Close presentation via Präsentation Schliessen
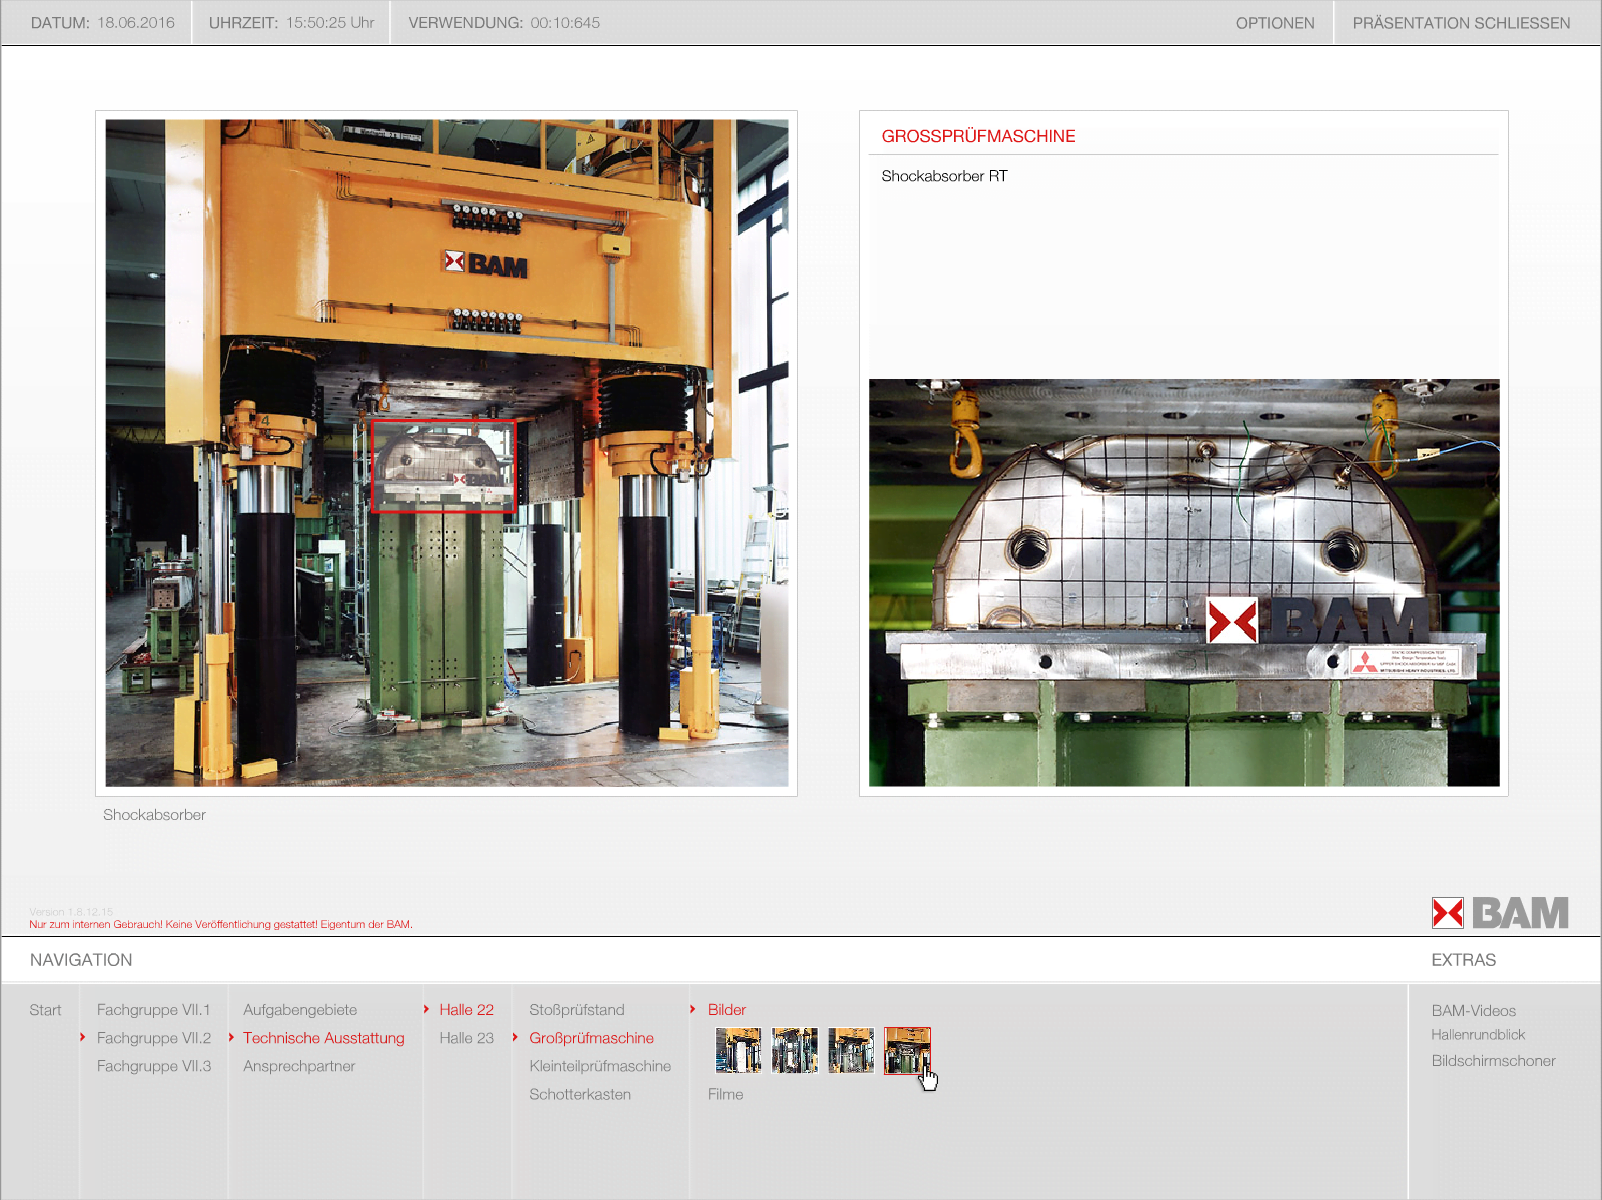 click(1461, 23)
